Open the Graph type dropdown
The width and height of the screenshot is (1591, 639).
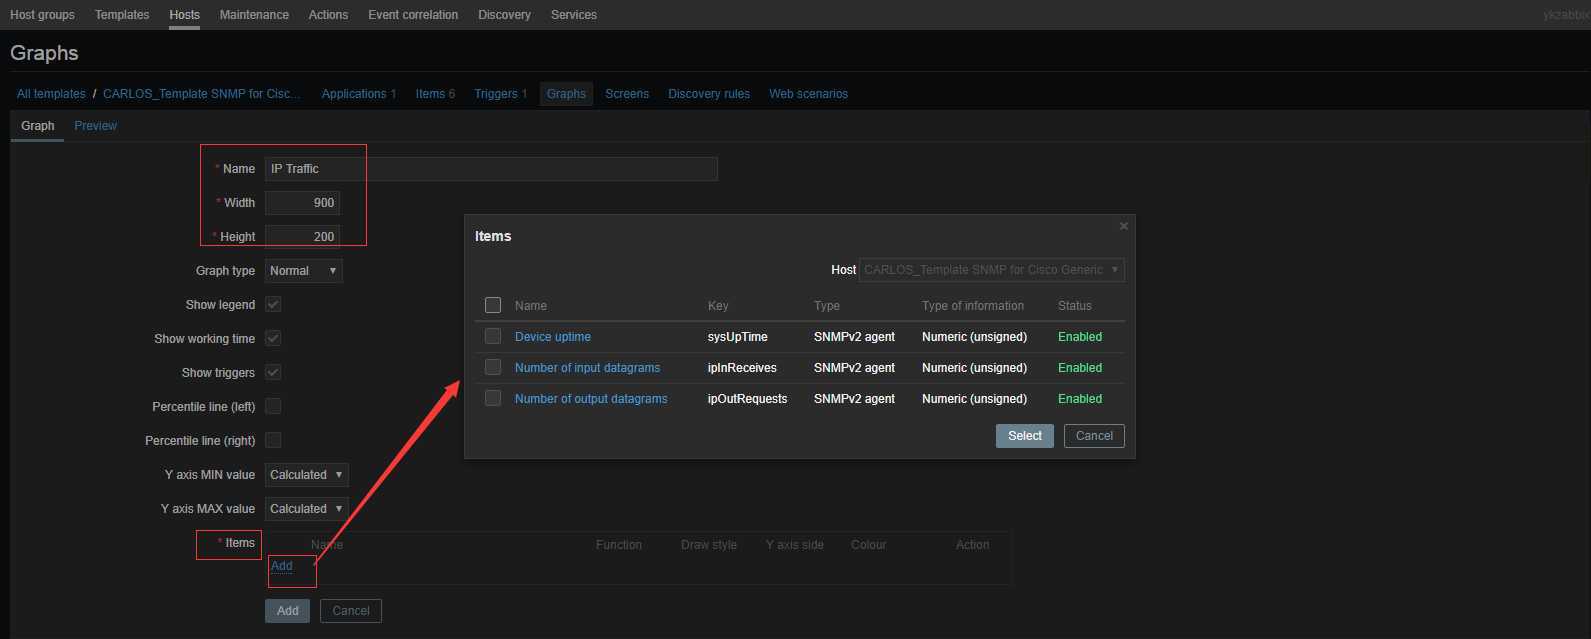pos(304,270)
